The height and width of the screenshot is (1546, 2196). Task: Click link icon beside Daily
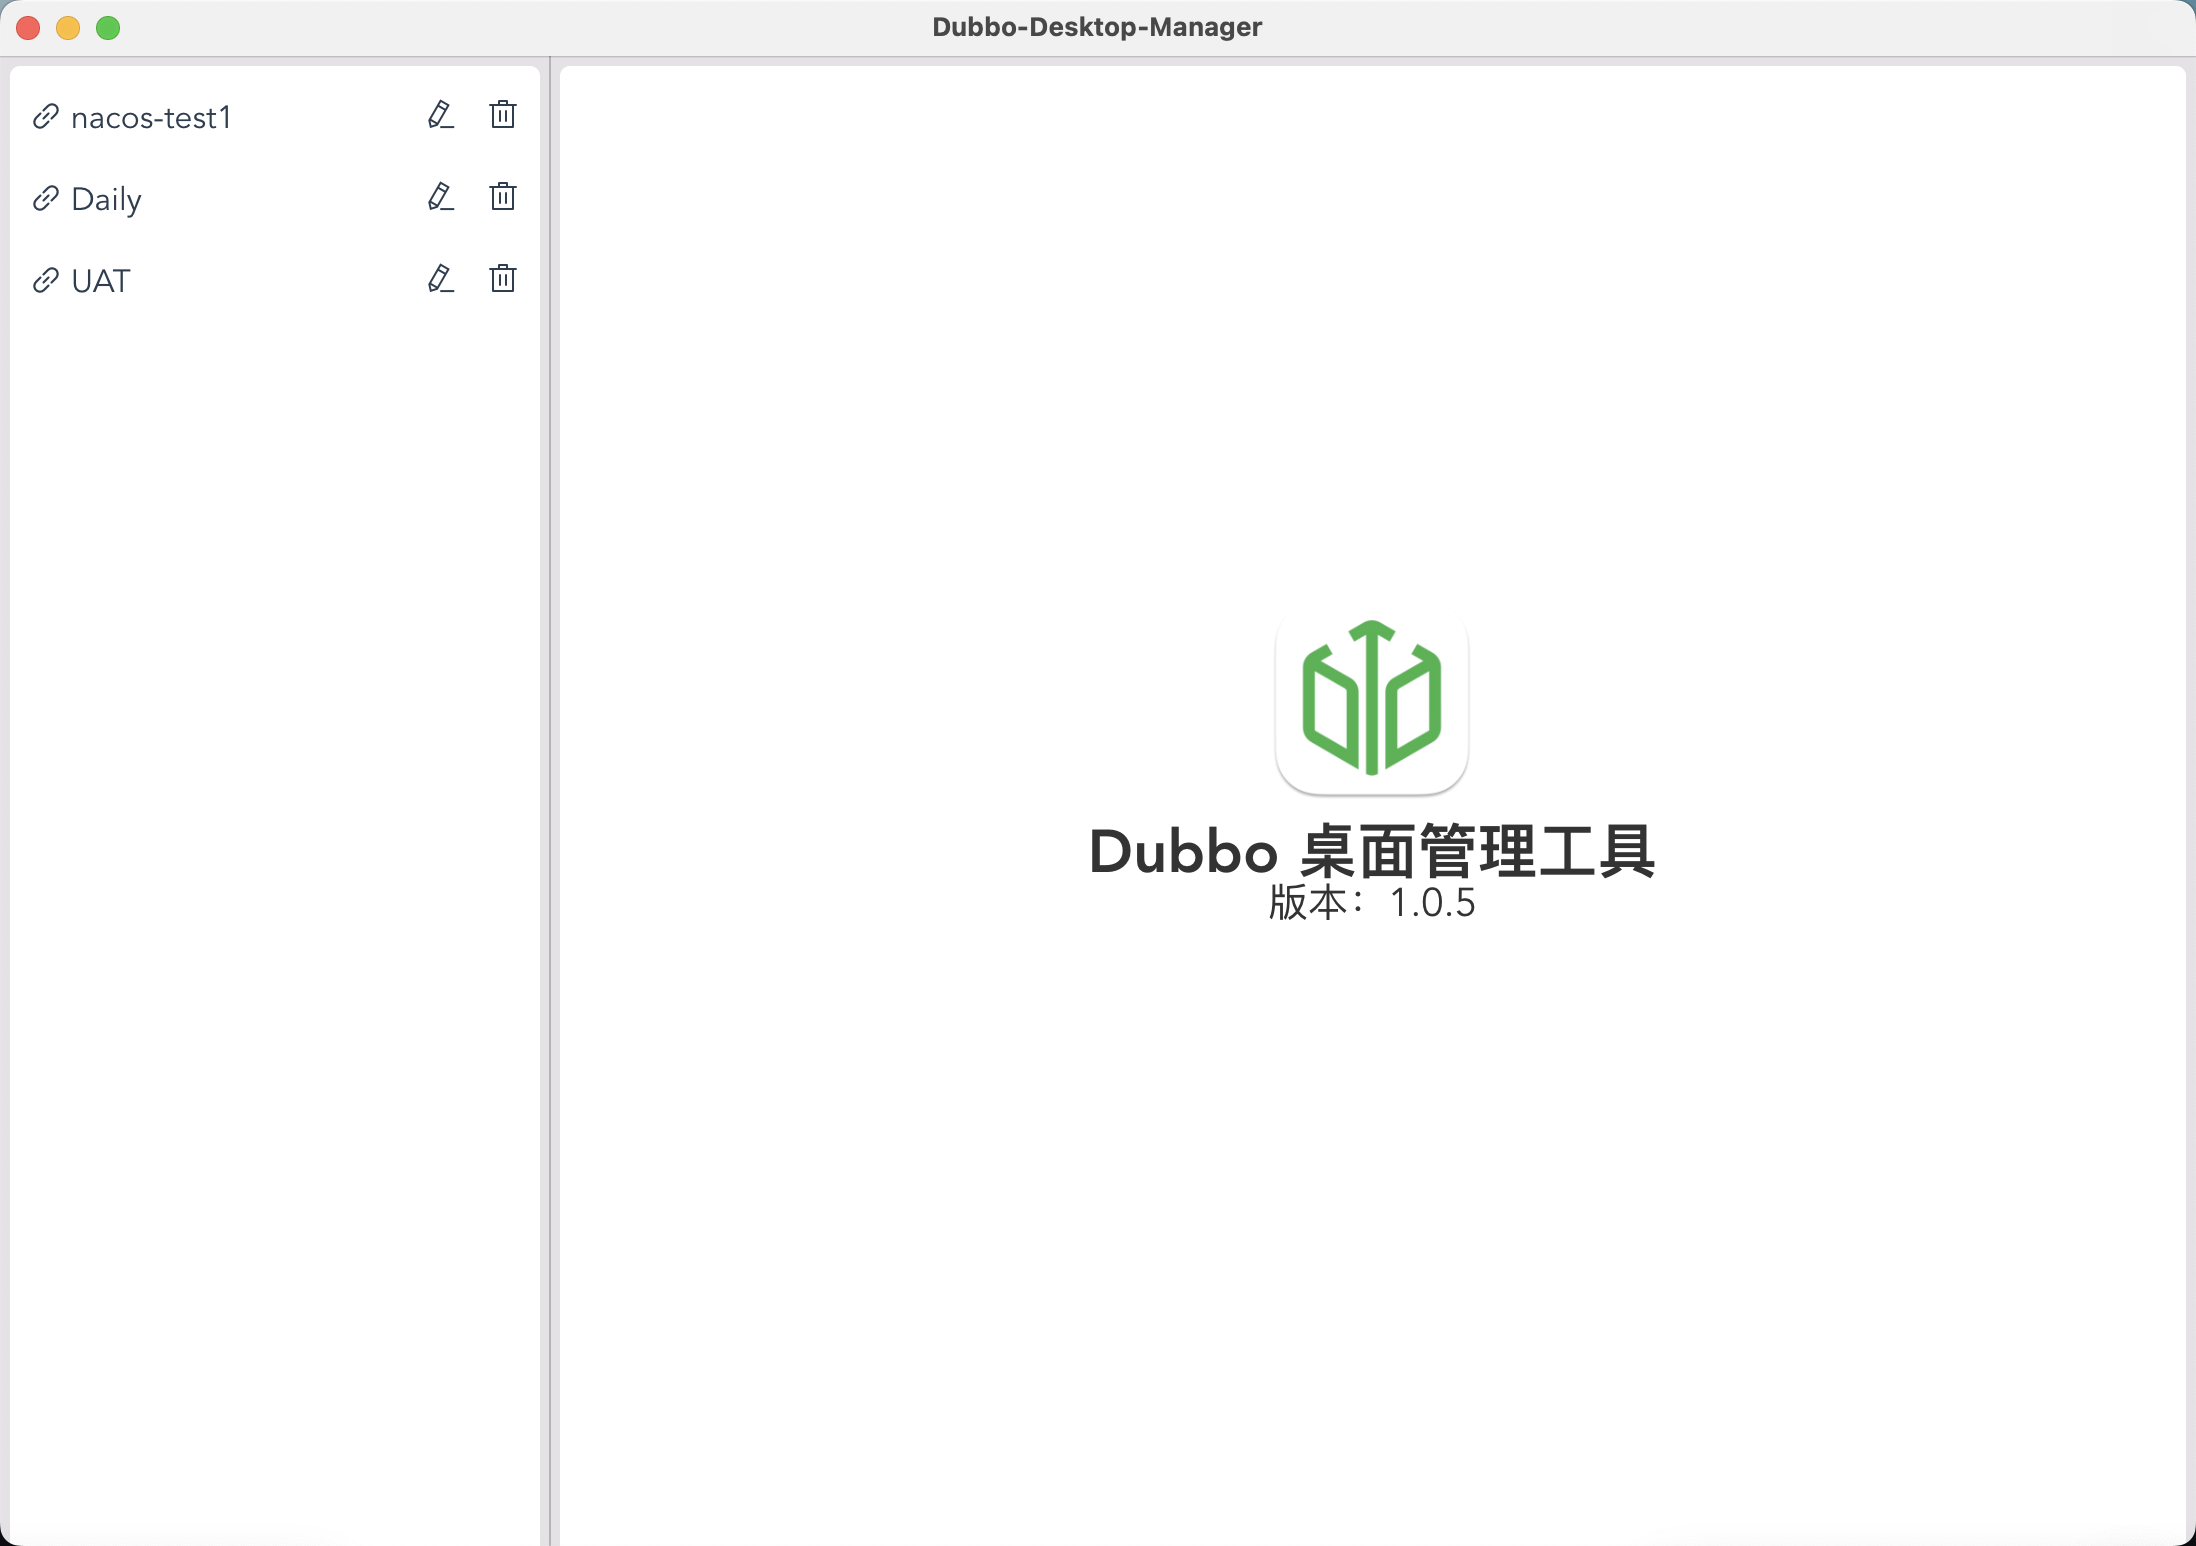coord(46,199)
